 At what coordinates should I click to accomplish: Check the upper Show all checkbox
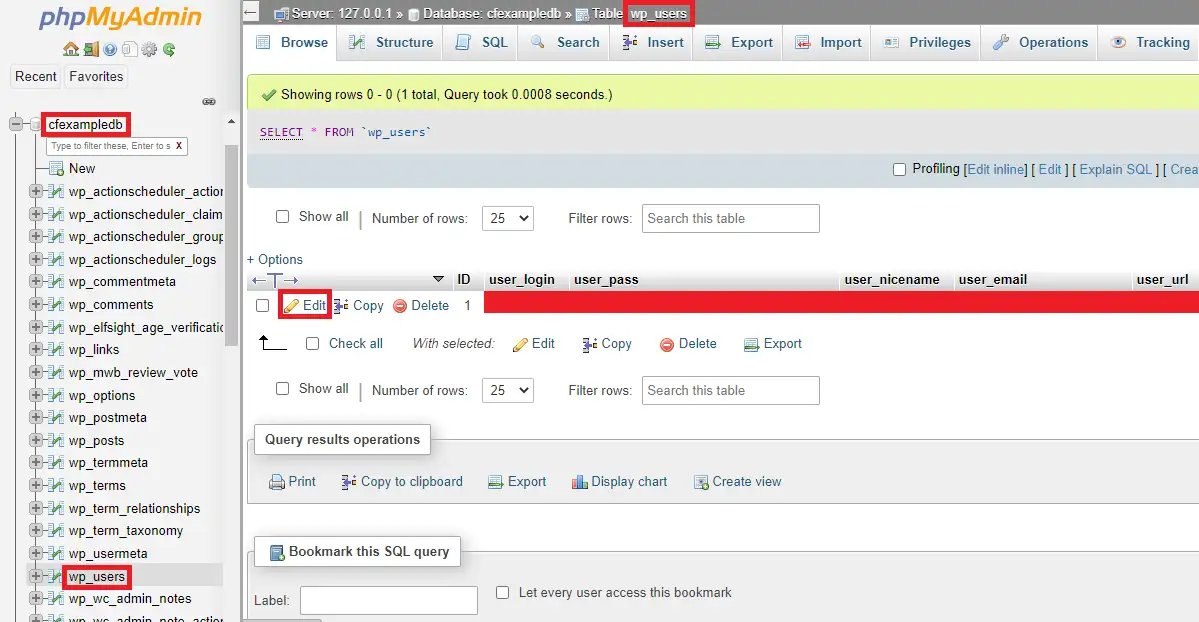282,217
